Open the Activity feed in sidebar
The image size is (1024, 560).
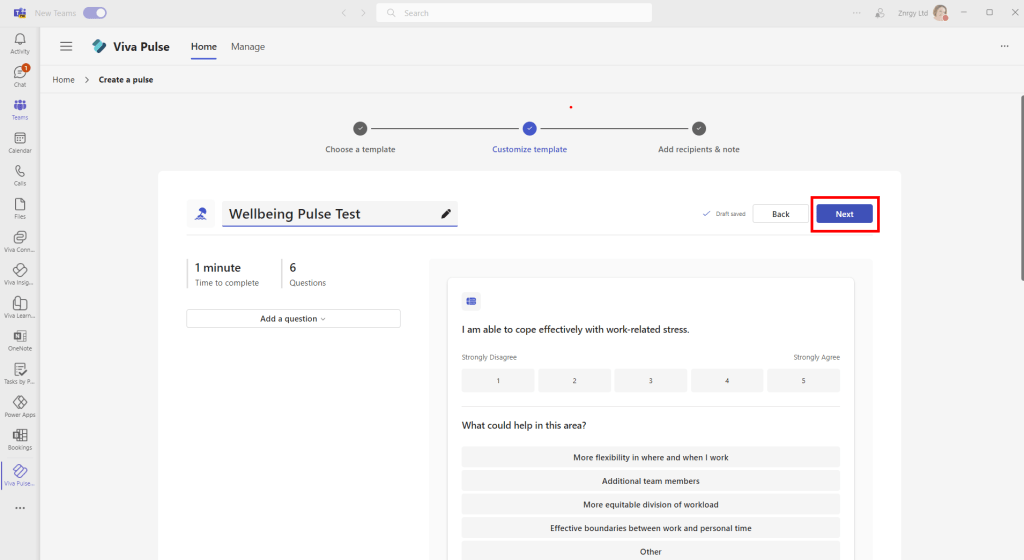(20, 43)
